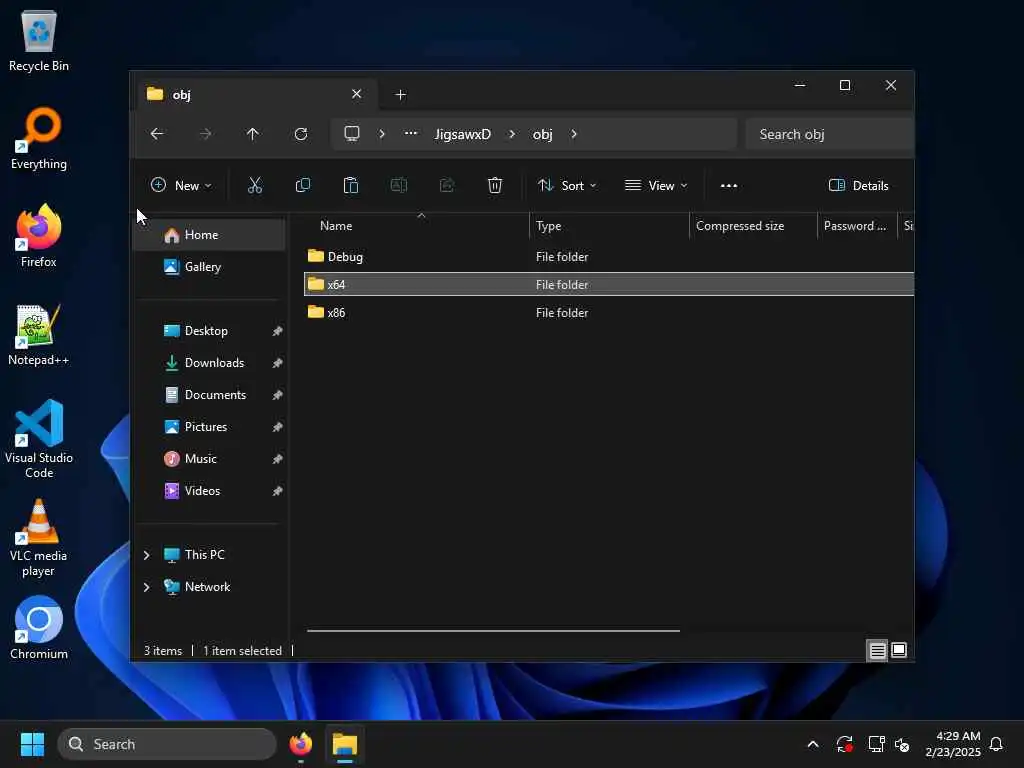The image size is (1024, 768).
Task: Click the Copy icon in toolbar
Action: point(302,185)
